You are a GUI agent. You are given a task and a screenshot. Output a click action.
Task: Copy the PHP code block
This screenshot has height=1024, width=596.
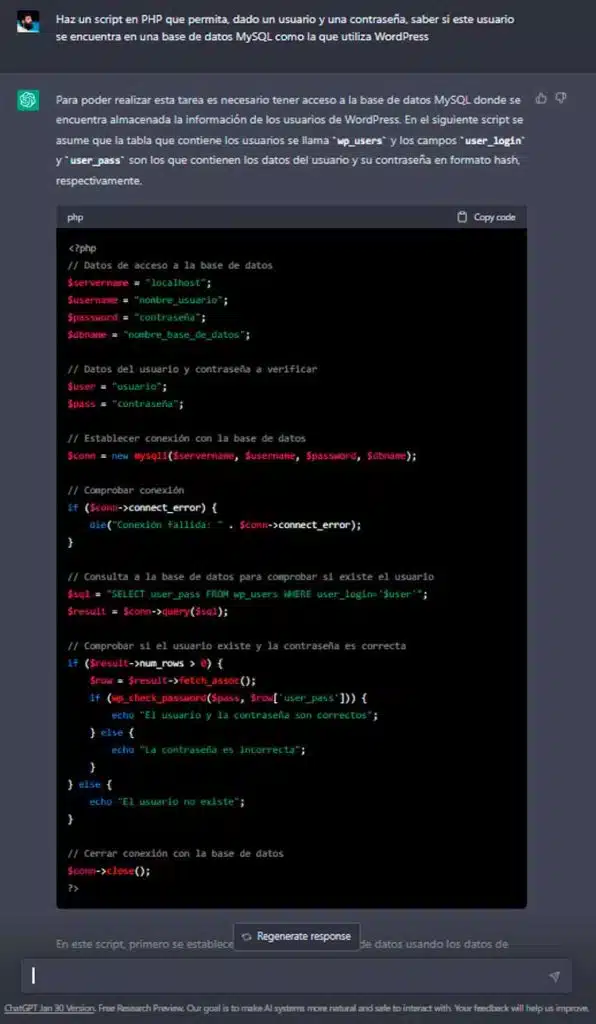486,217
